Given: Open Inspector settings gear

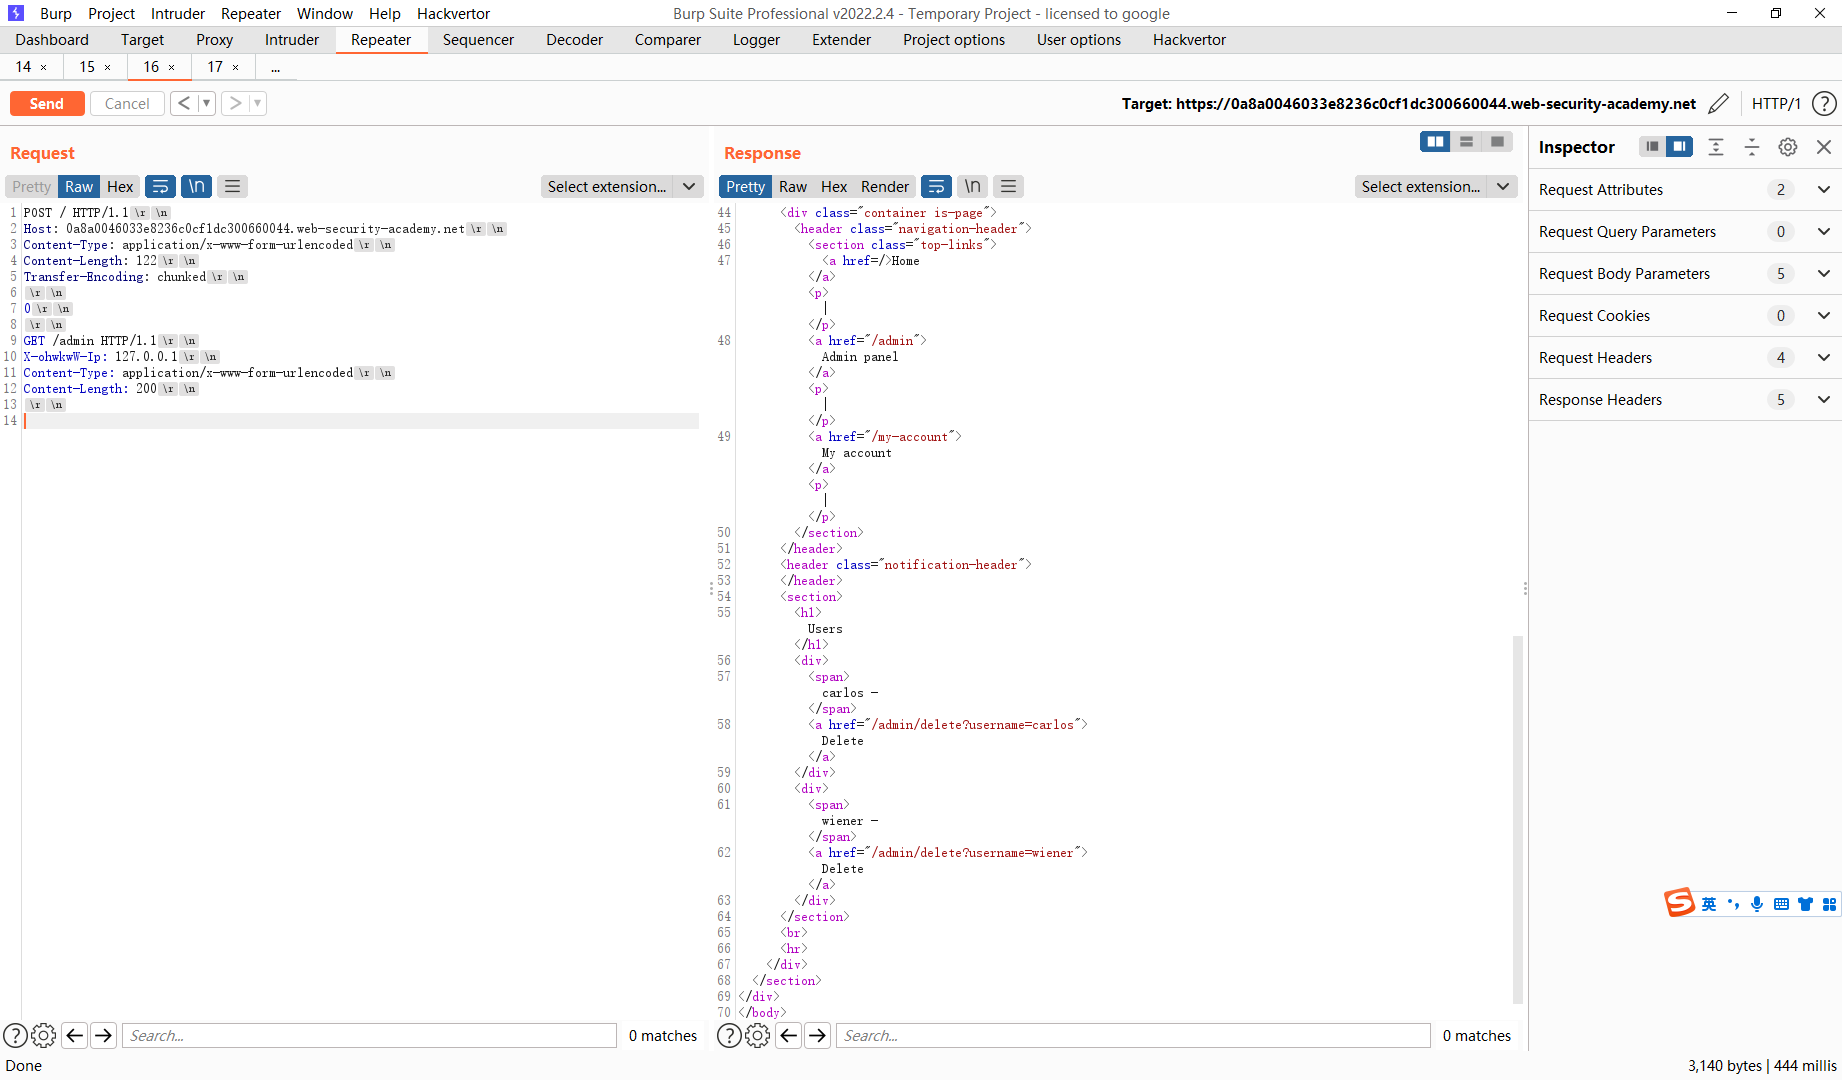Looking at the screenshot, I should pos(1788,147).
